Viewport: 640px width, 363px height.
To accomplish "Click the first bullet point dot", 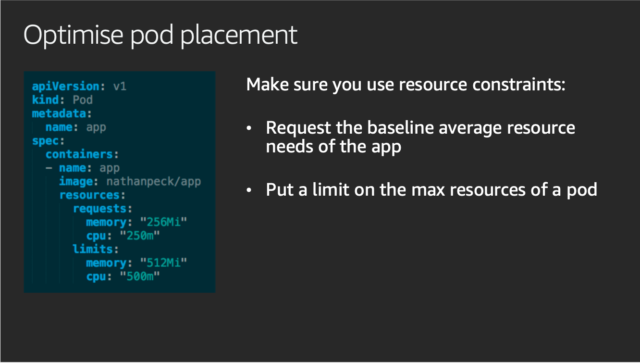I will [249, 128].
